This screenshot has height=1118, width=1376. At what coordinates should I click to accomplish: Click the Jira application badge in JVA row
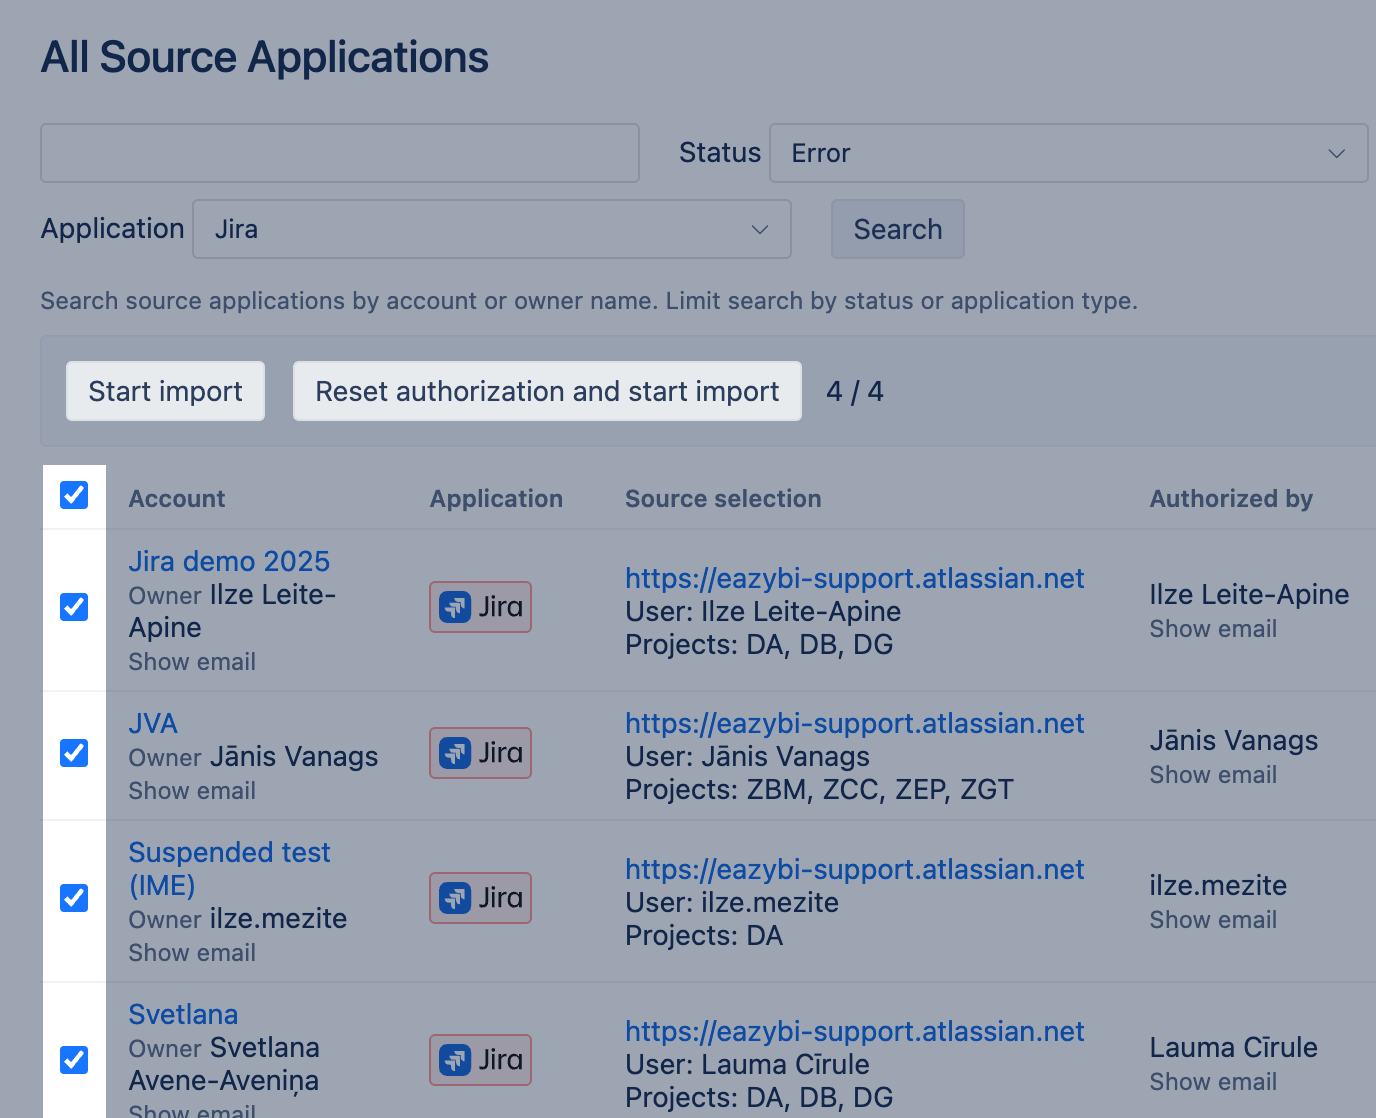point(480,753)
